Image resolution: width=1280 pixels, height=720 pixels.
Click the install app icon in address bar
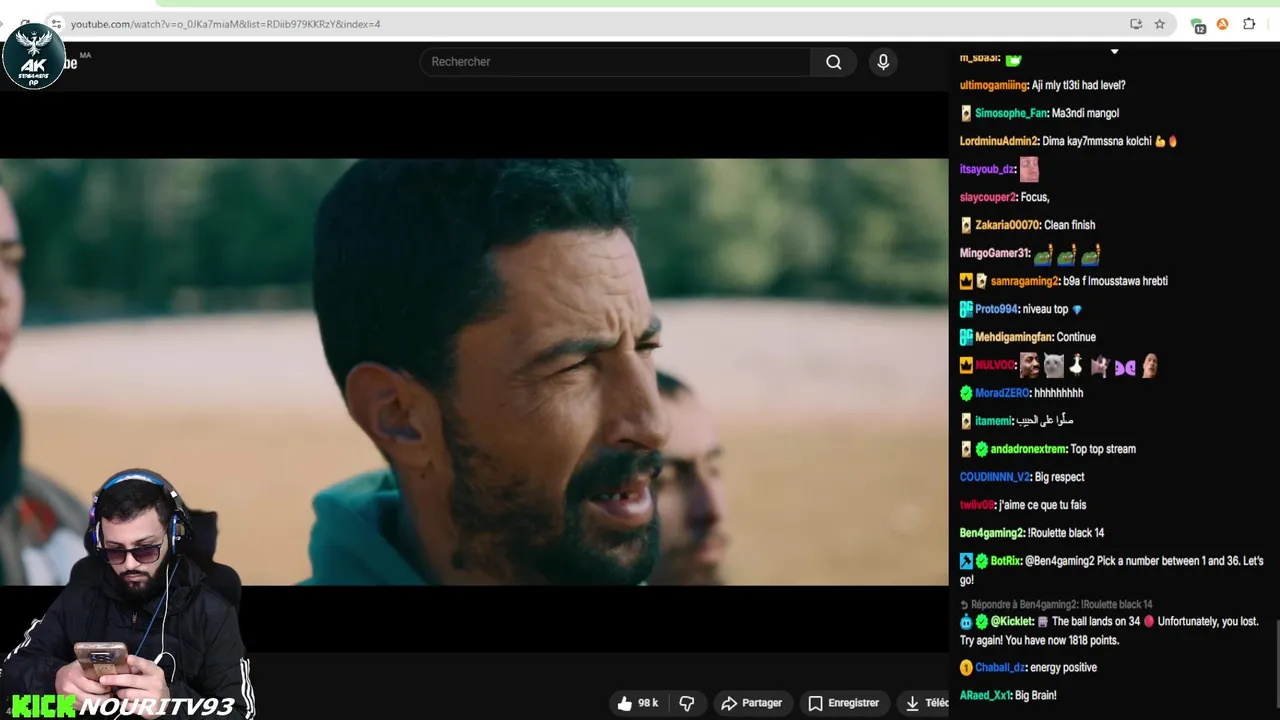1136,24
